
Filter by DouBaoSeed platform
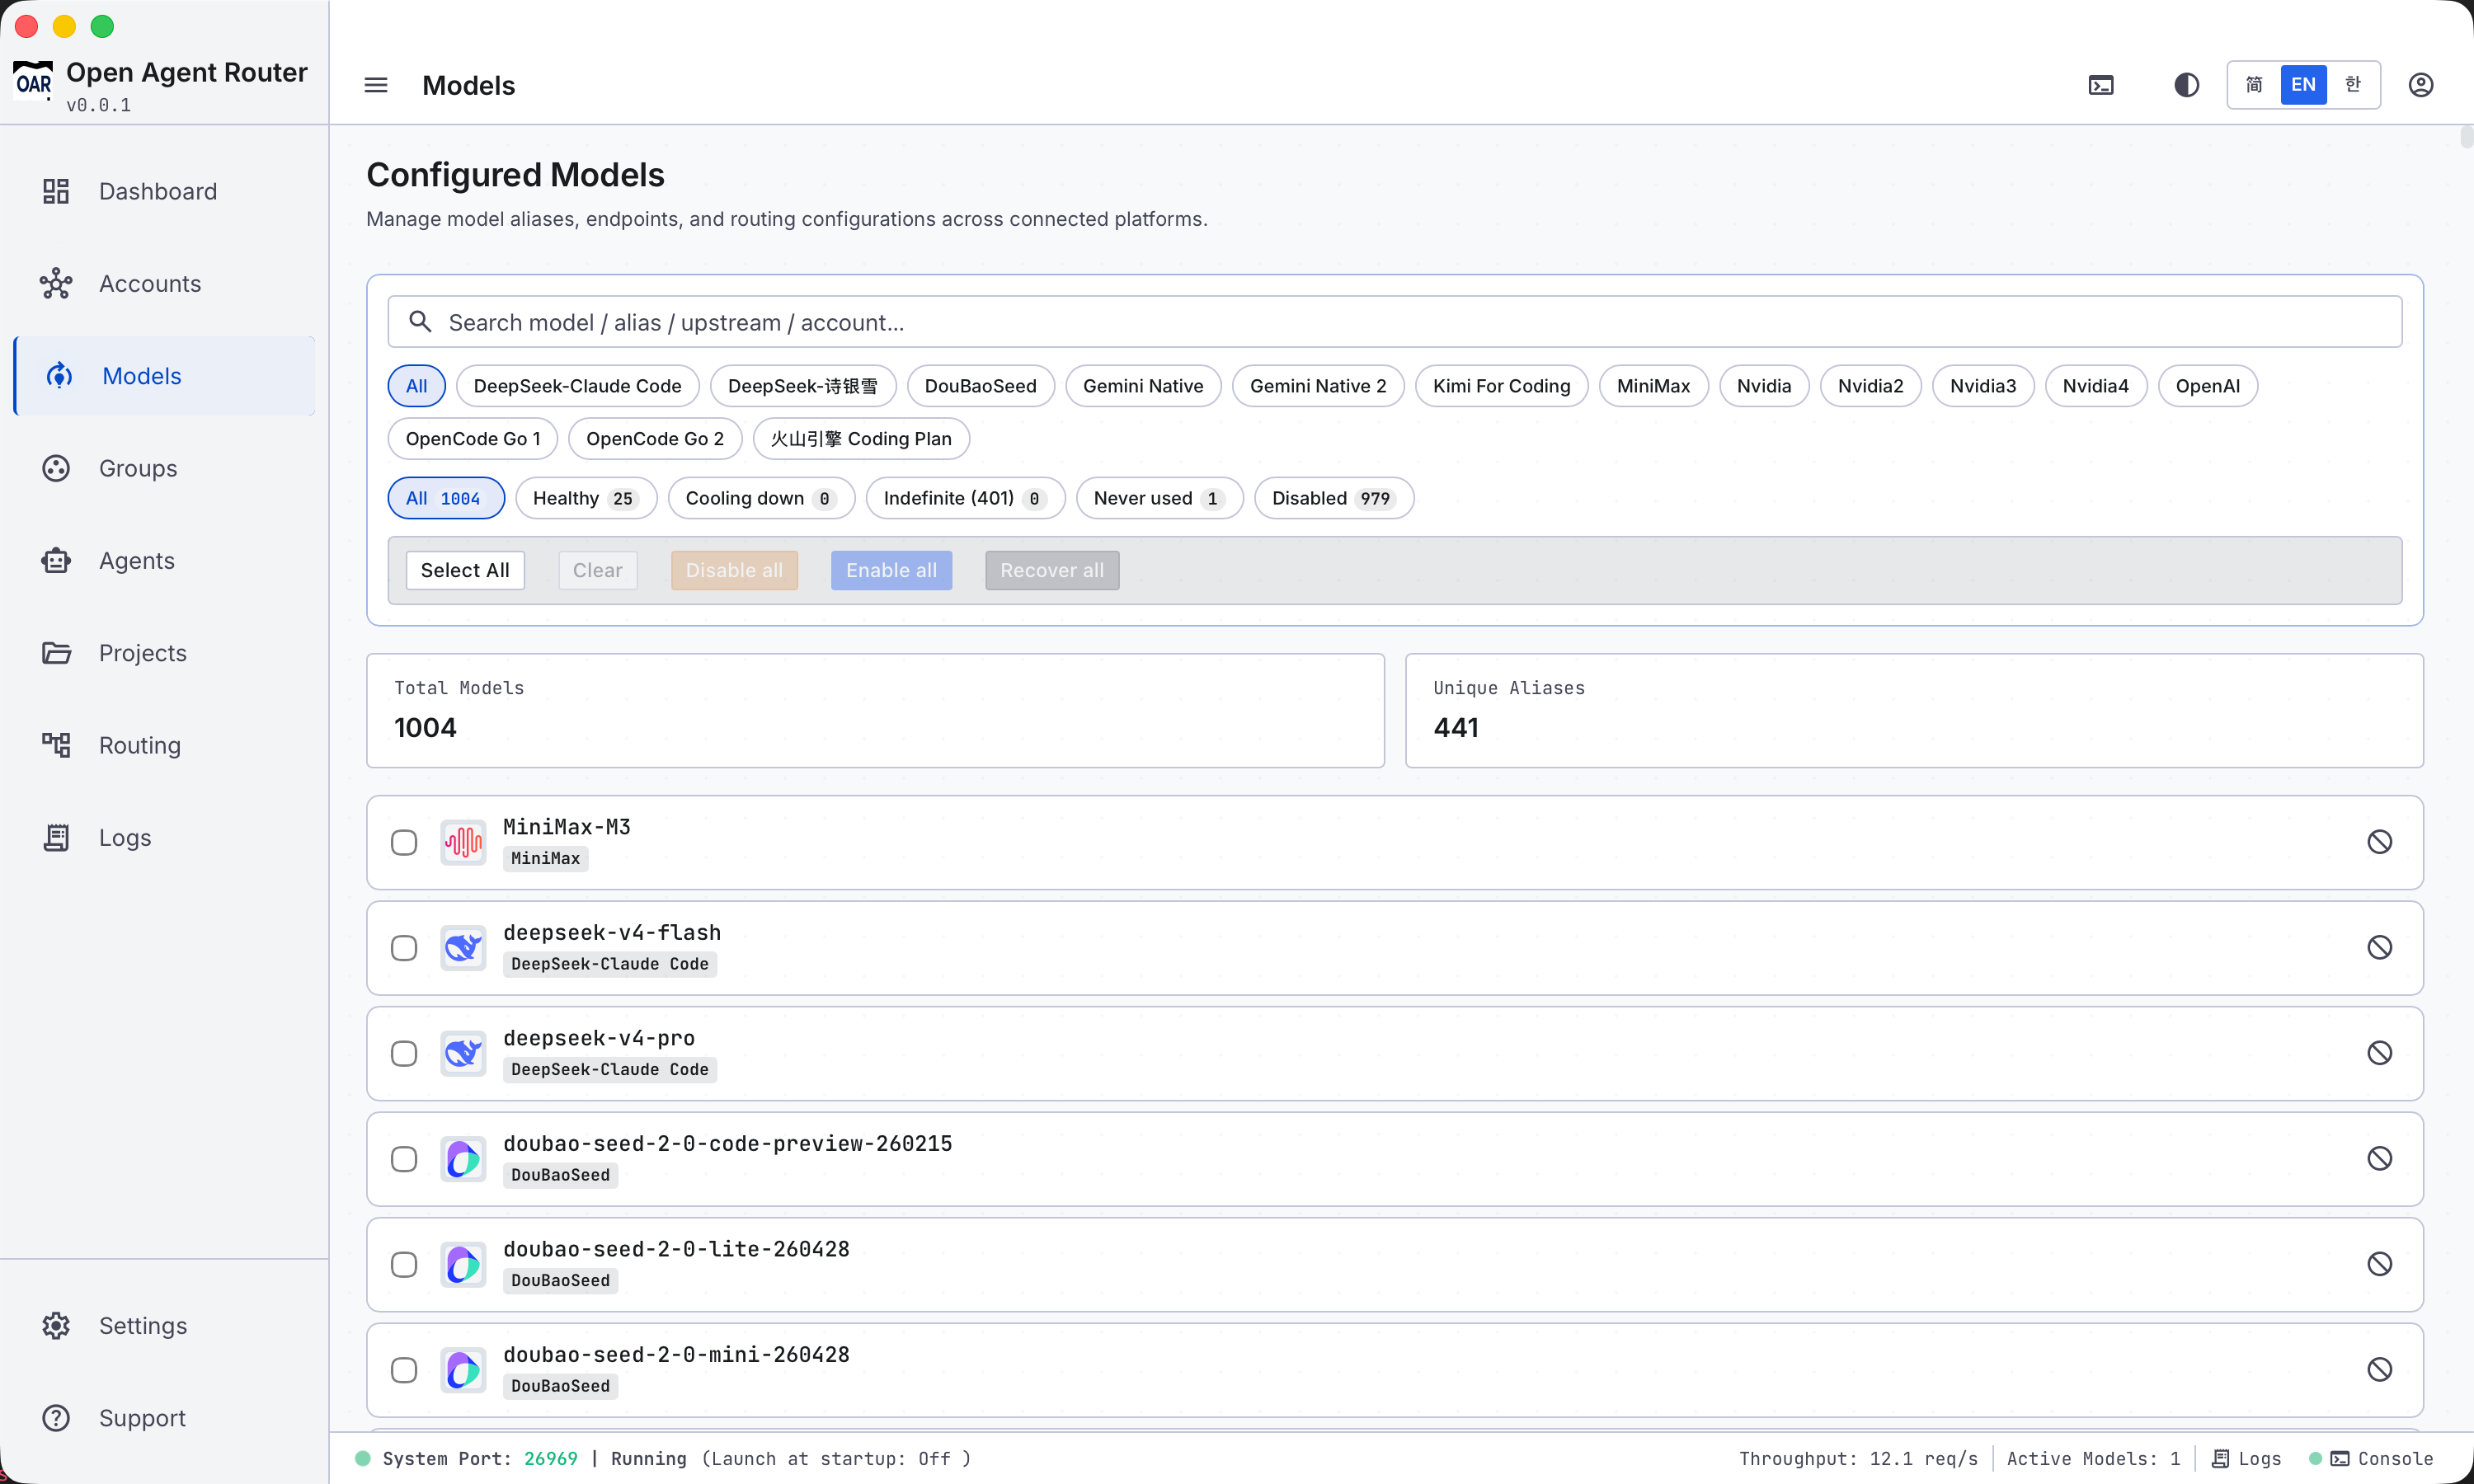[980, 386]
